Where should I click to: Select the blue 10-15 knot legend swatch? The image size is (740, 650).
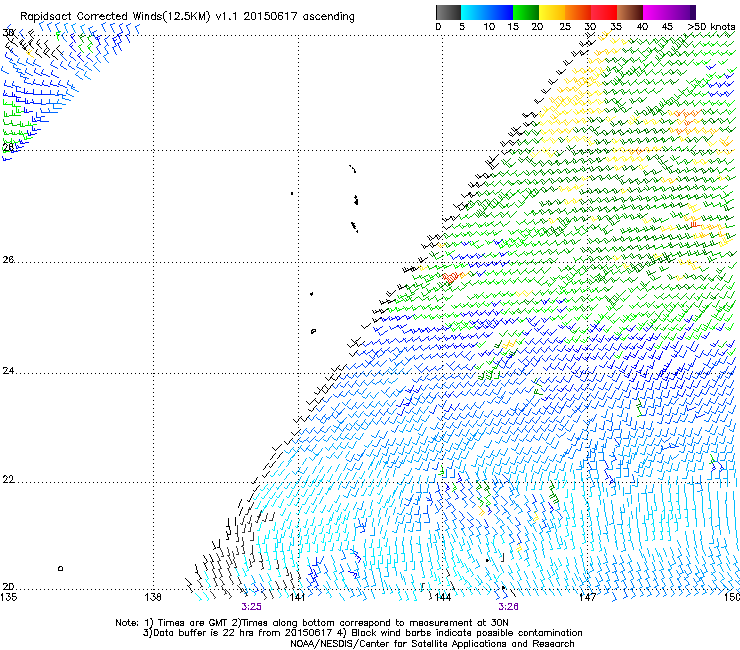click(x=499, y=12)
